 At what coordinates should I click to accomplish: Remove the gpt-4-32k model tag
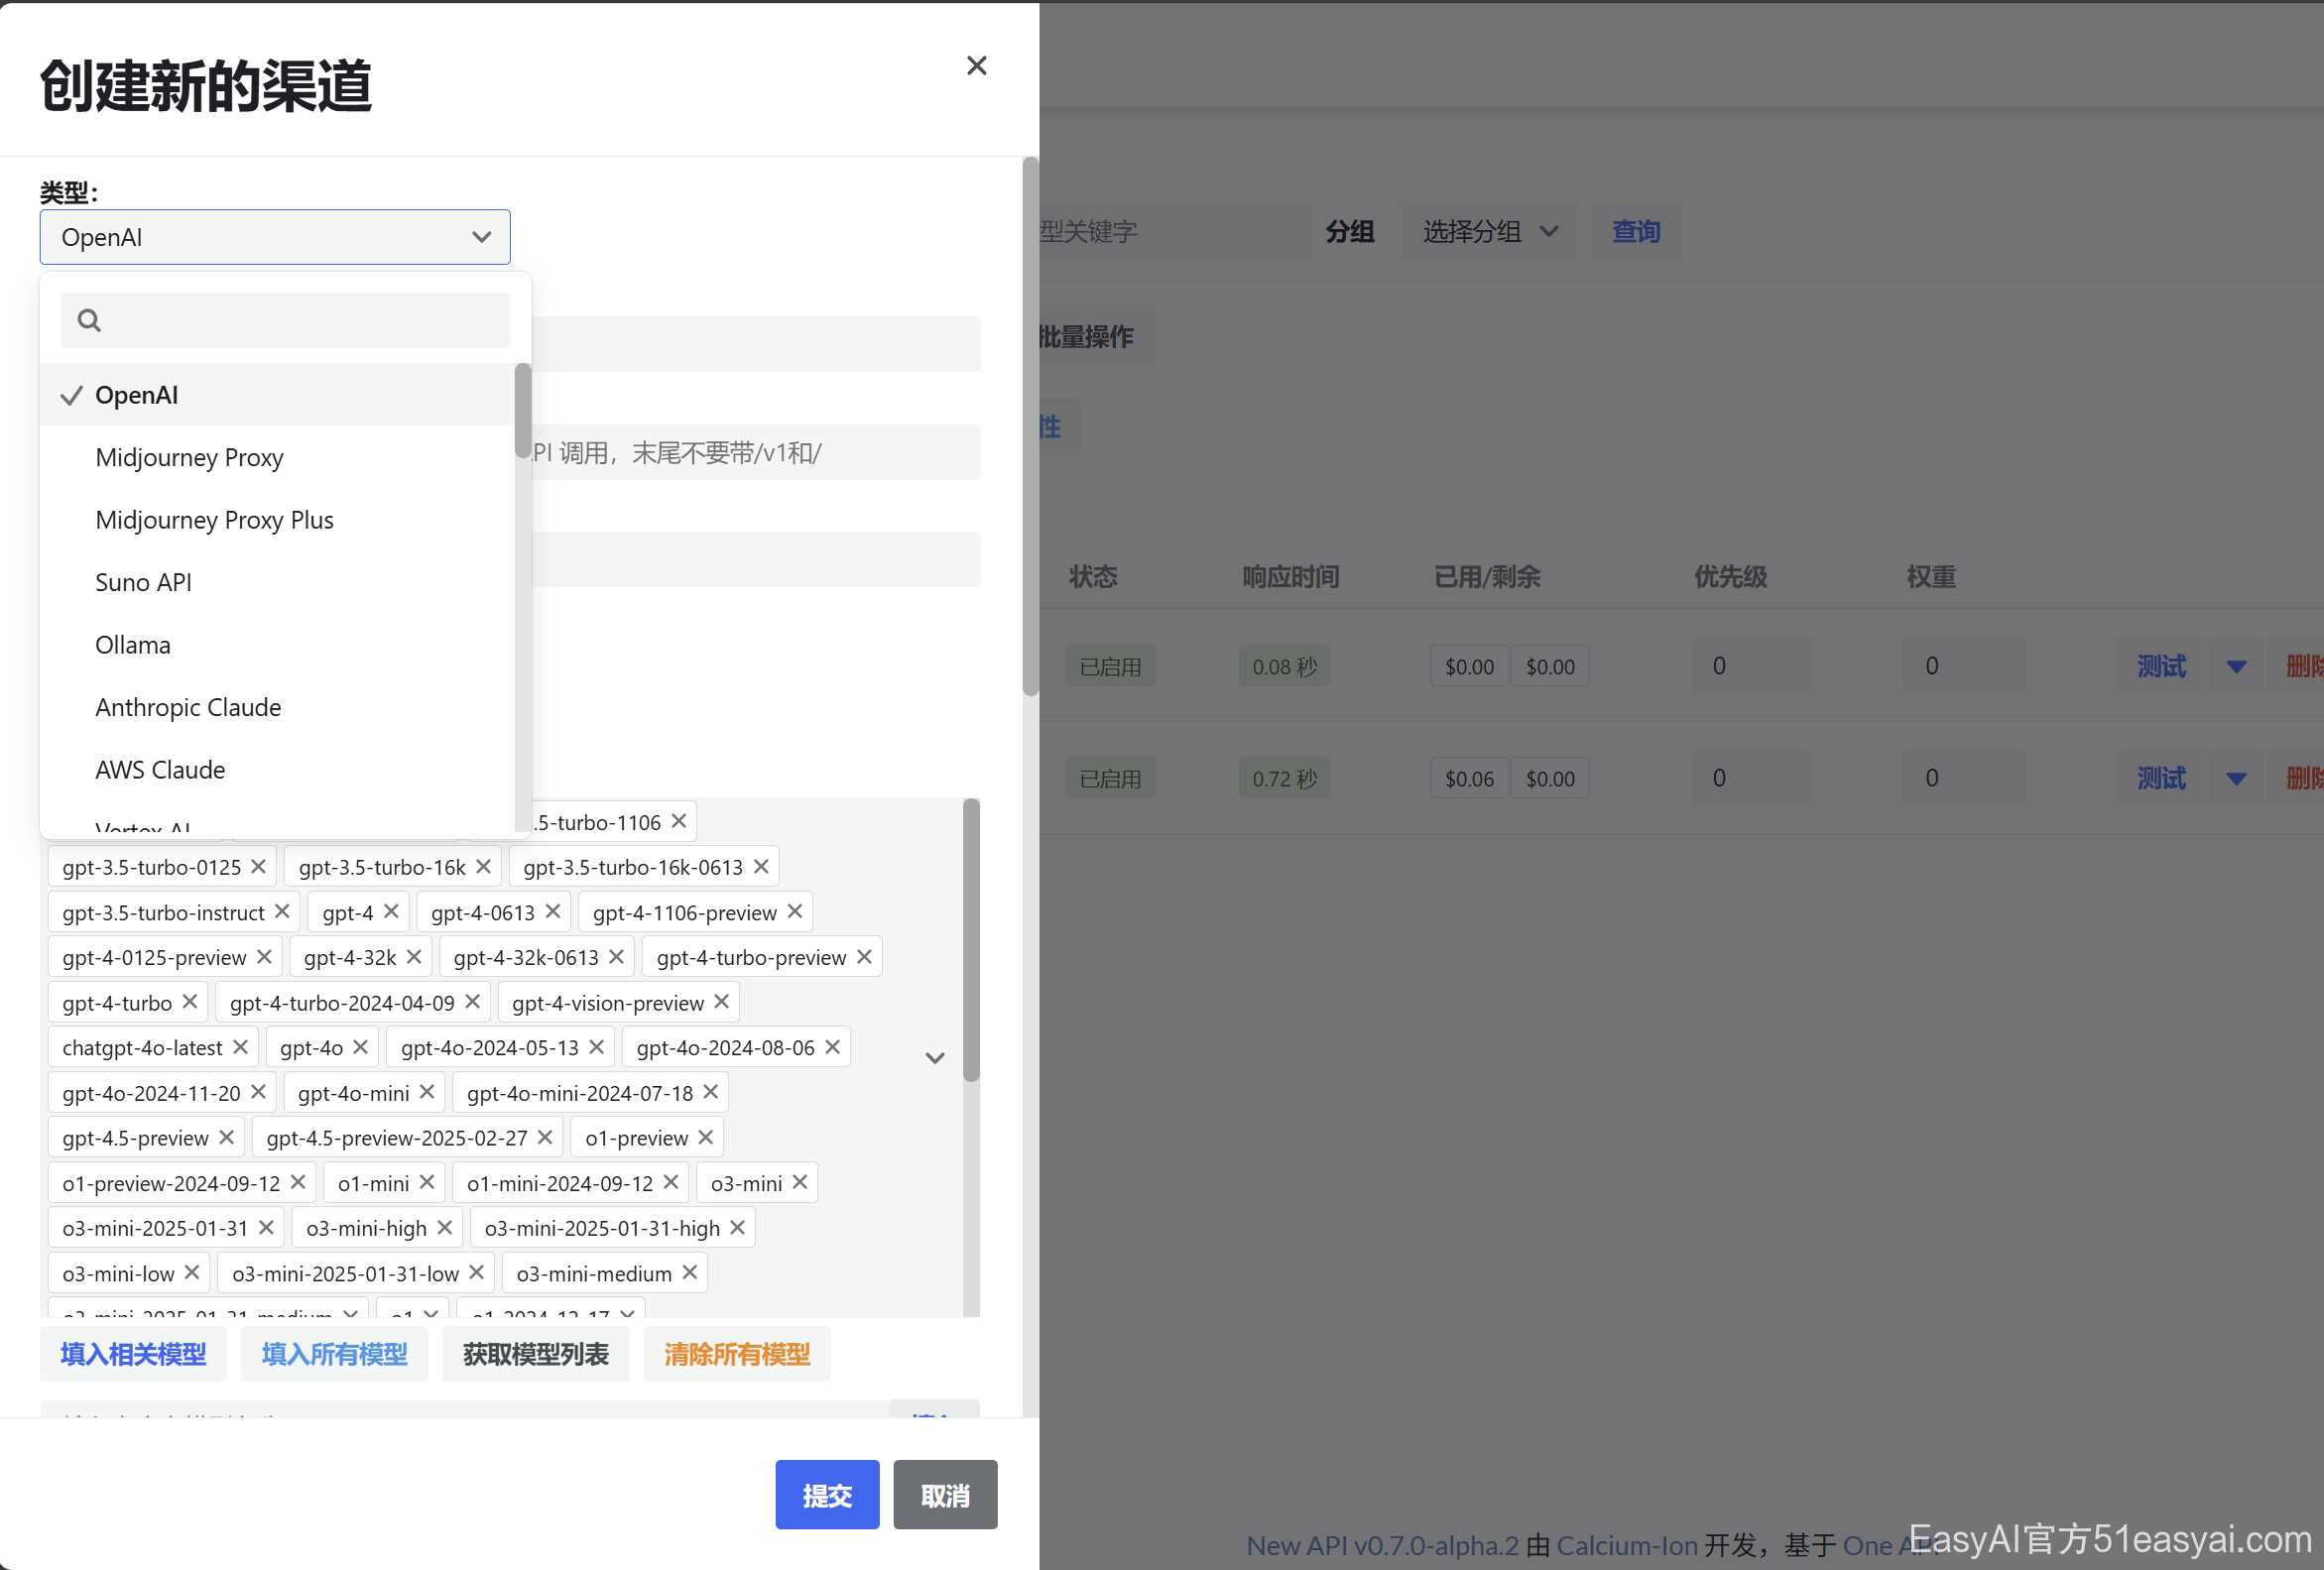point(414,957)
